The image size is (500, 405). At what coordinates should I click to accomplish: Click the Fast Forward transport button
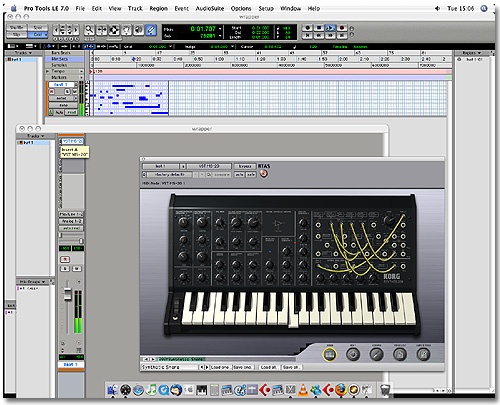tap(330, 35)
